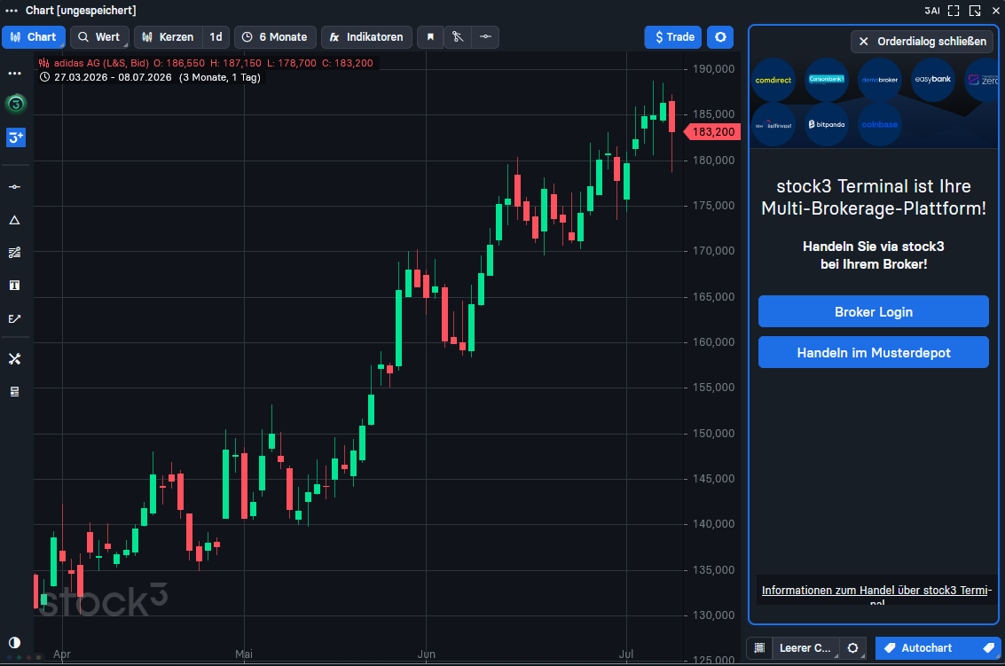Select the Fibonacci/trend lines drawing tool

(x=15, y=253)
